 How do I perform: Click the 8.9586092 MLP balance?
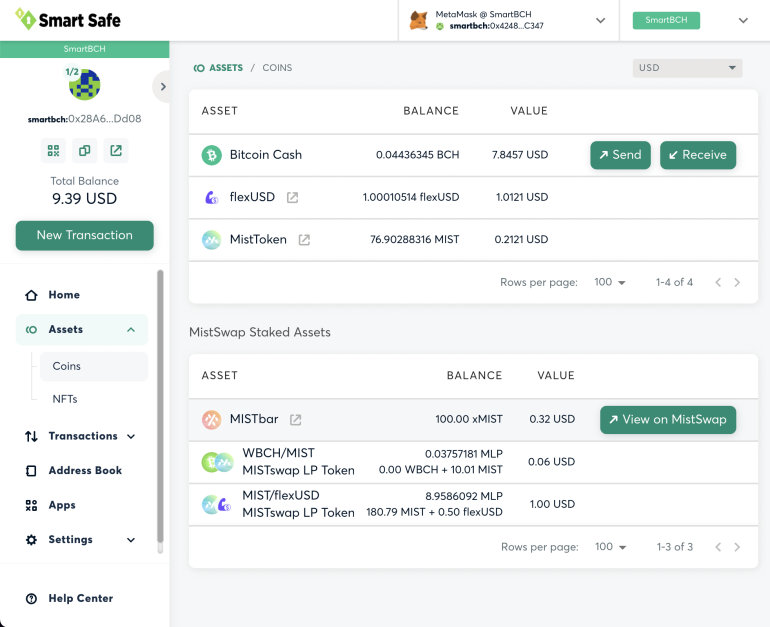464,496
